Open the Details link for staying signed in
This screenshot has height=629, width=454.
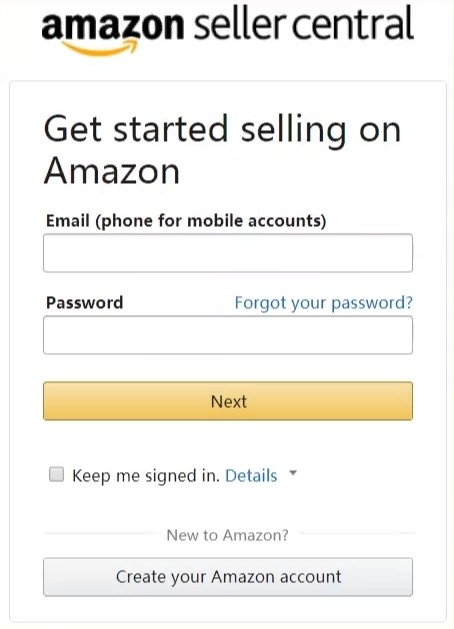tap(251, 476)
